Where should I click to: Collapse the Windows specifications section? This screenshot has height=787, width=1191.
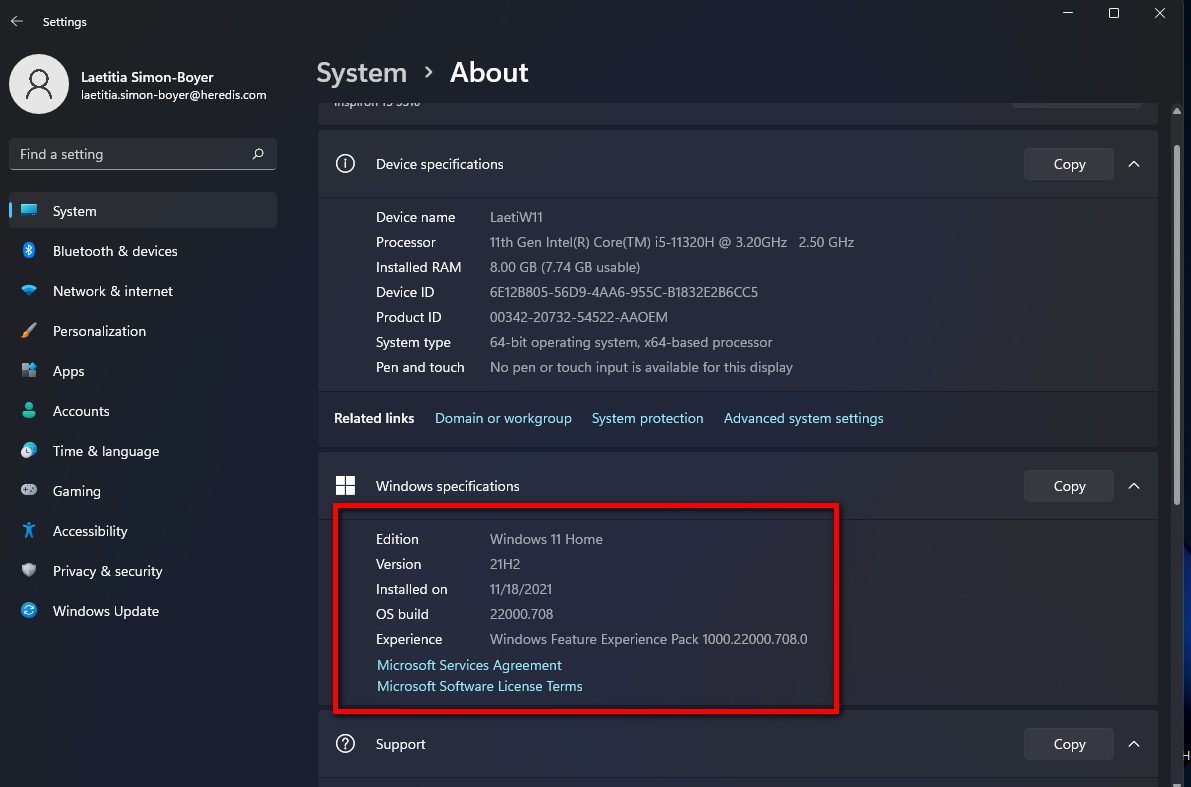point(1134,486)
